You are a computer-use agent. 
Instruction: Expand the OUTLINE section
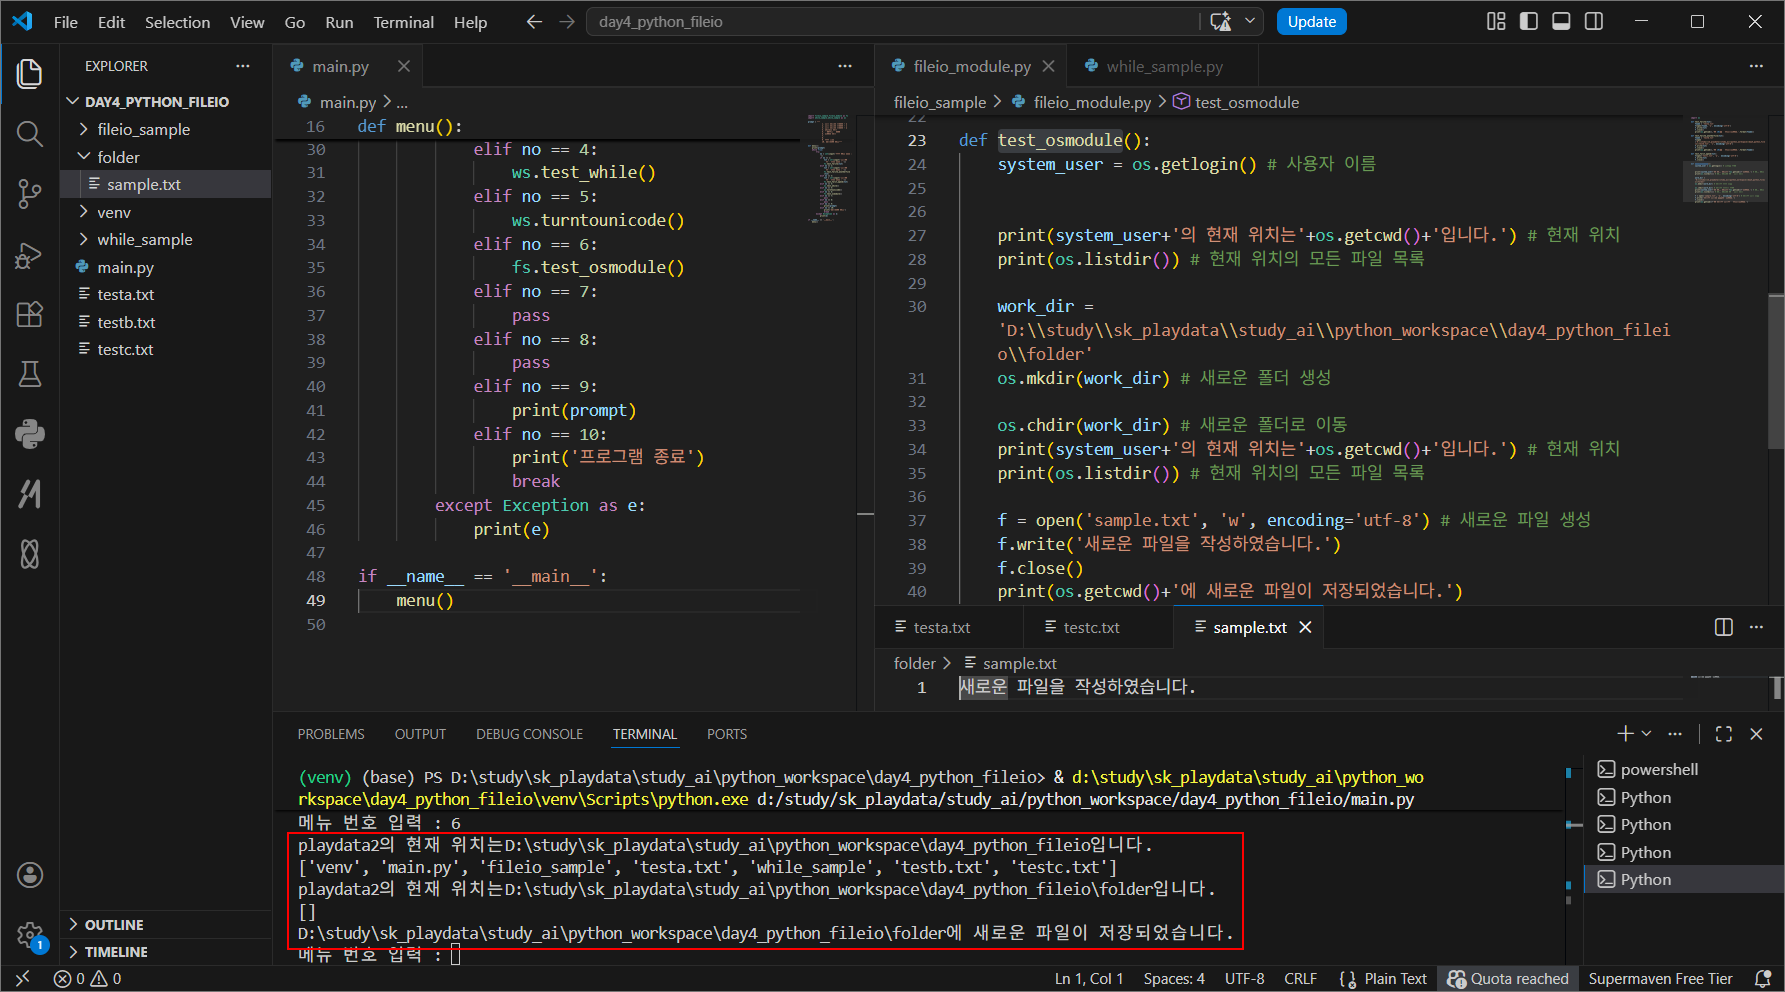click(x=166, y=925)
